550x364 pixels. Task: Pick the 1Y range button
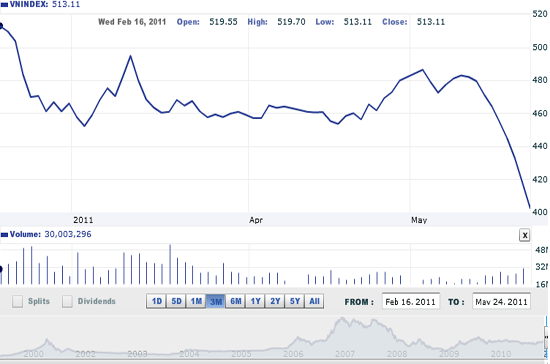pyautogui.click(x=255, y=301)
